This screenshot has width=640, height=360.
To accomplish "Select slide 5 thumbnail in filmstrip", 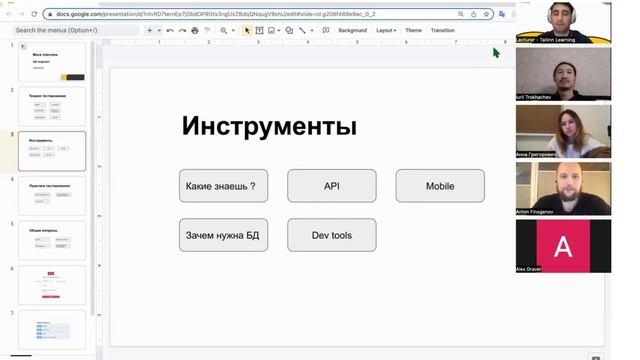I will pos(52,240).
